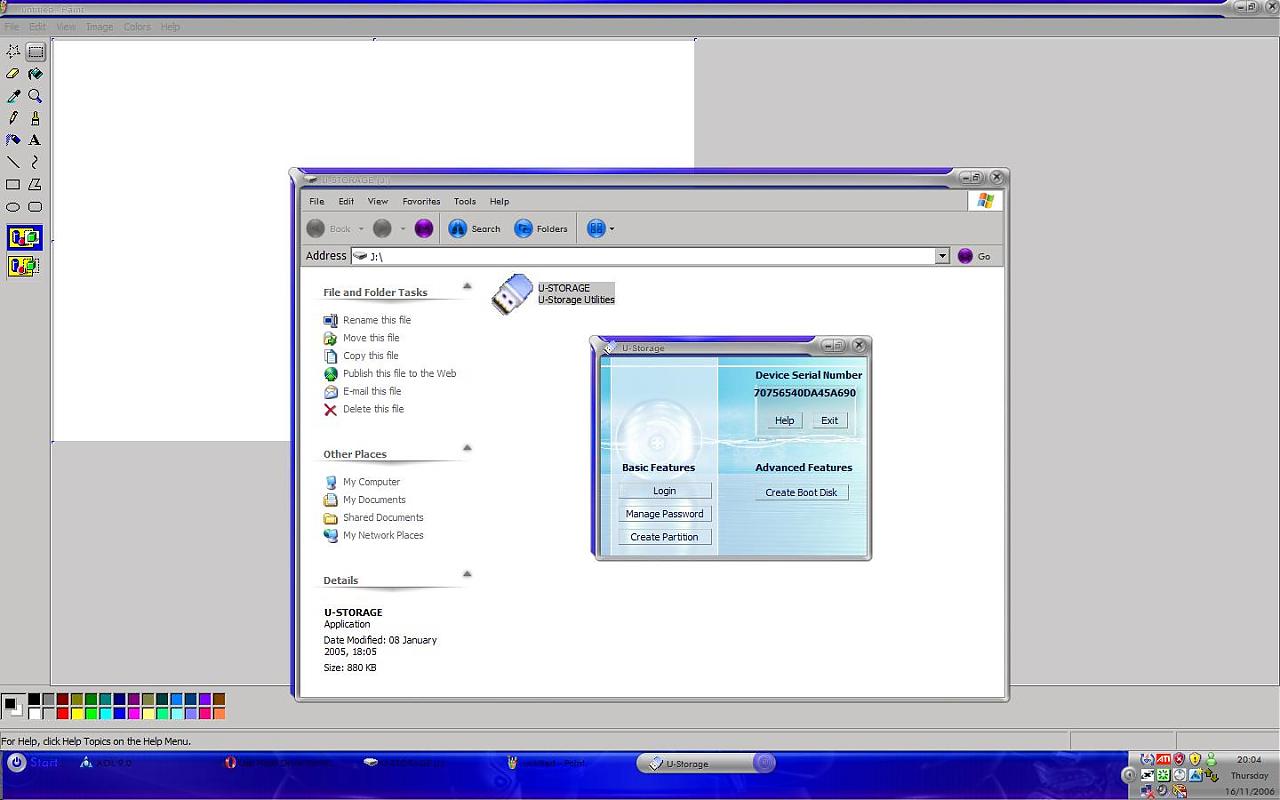This screenshot has height=800, width=1280.
Task: Click the Go button beside the address bar
Action: click(x=974, y=256)
